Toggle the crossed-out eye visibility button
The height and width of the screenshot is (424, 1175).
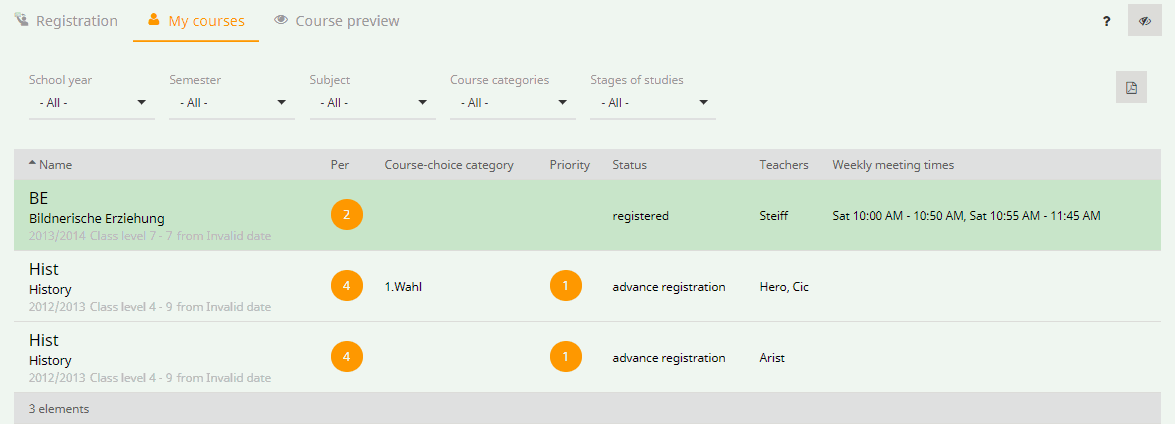click(1144, 21)
